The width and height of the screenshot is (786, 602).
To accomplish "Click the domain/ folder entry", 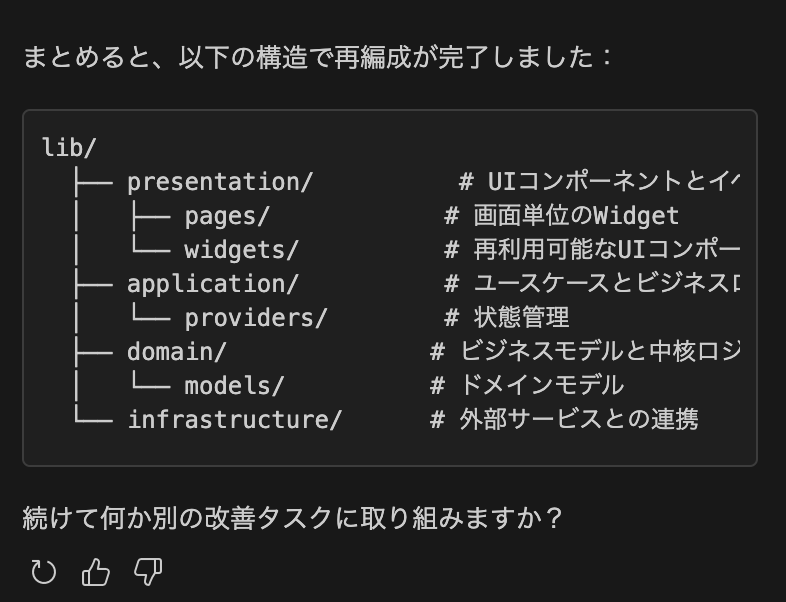I will (x=176, y=352).
